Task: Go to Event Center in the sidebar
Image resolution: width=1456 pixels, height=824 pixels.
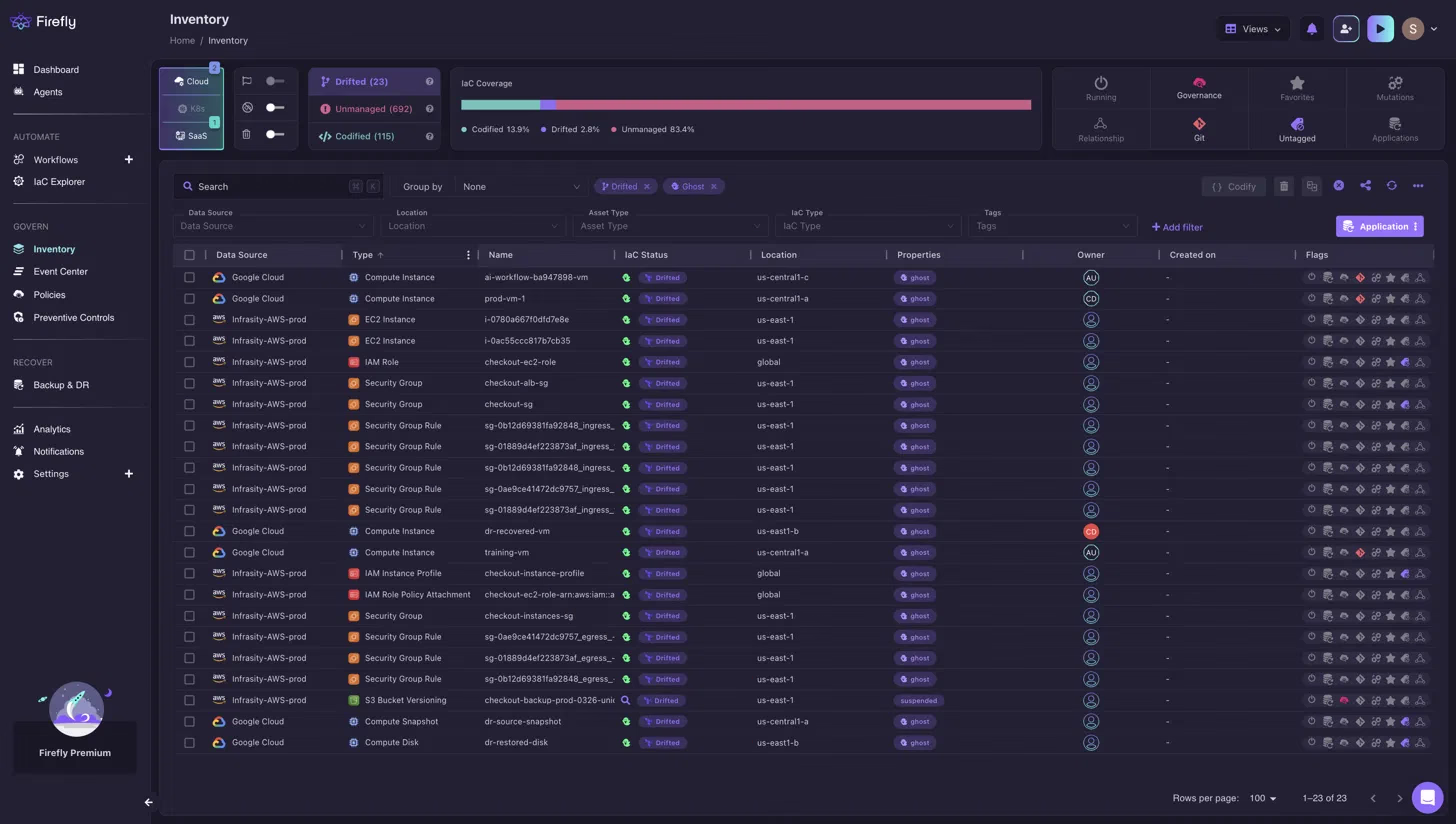Action: tap(60, 272)
